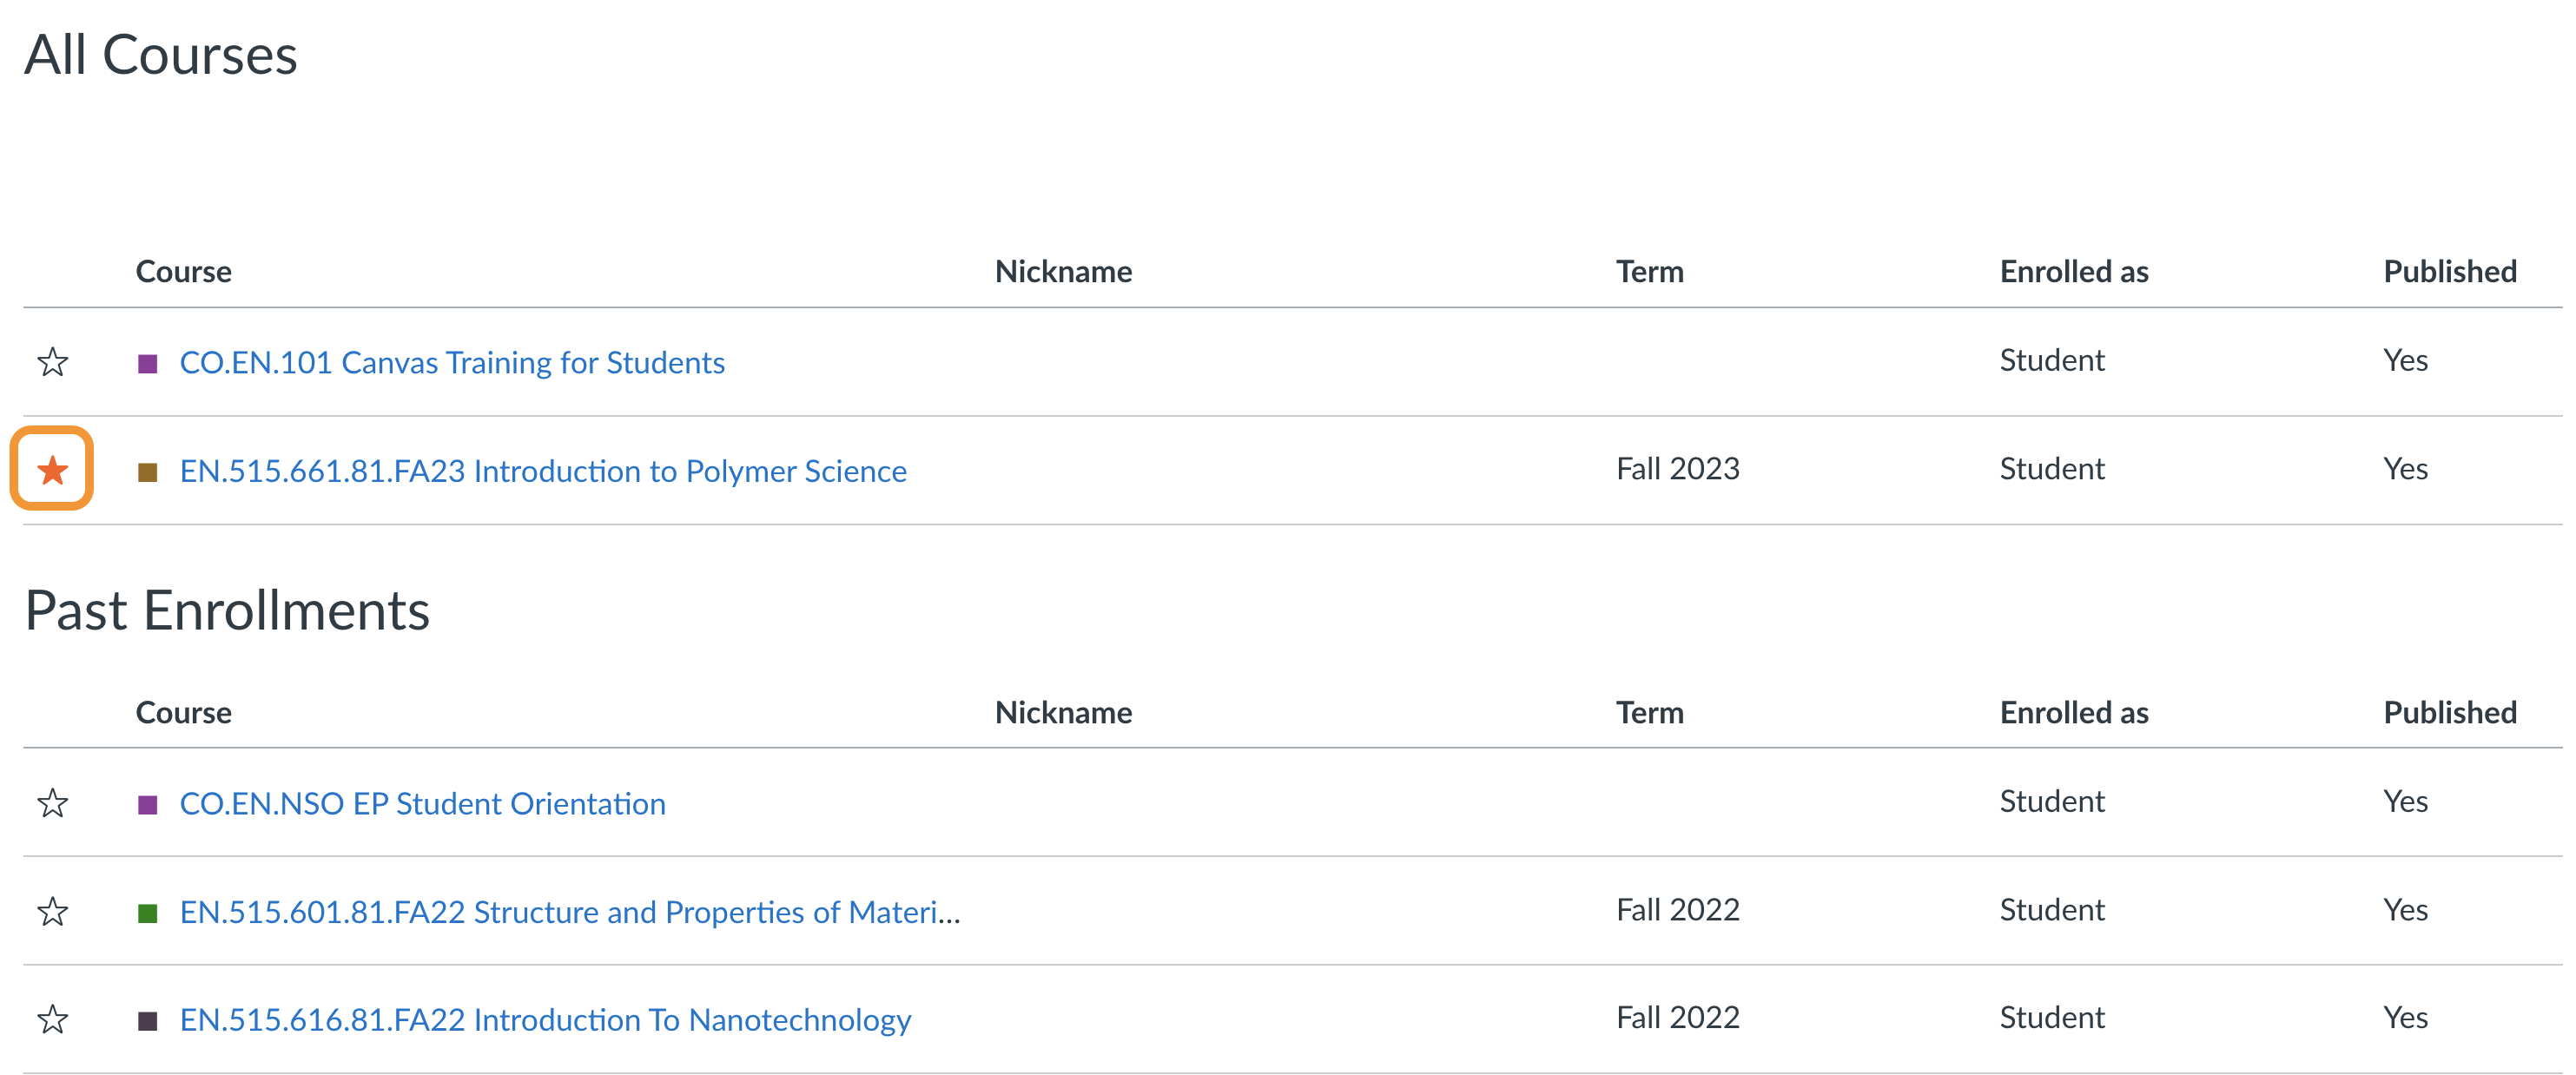The width and height of the screenshot is (2576, 1075).
Task: Favorite the CO.EN.101 Canvas Training course
Action: coord(52,360)
